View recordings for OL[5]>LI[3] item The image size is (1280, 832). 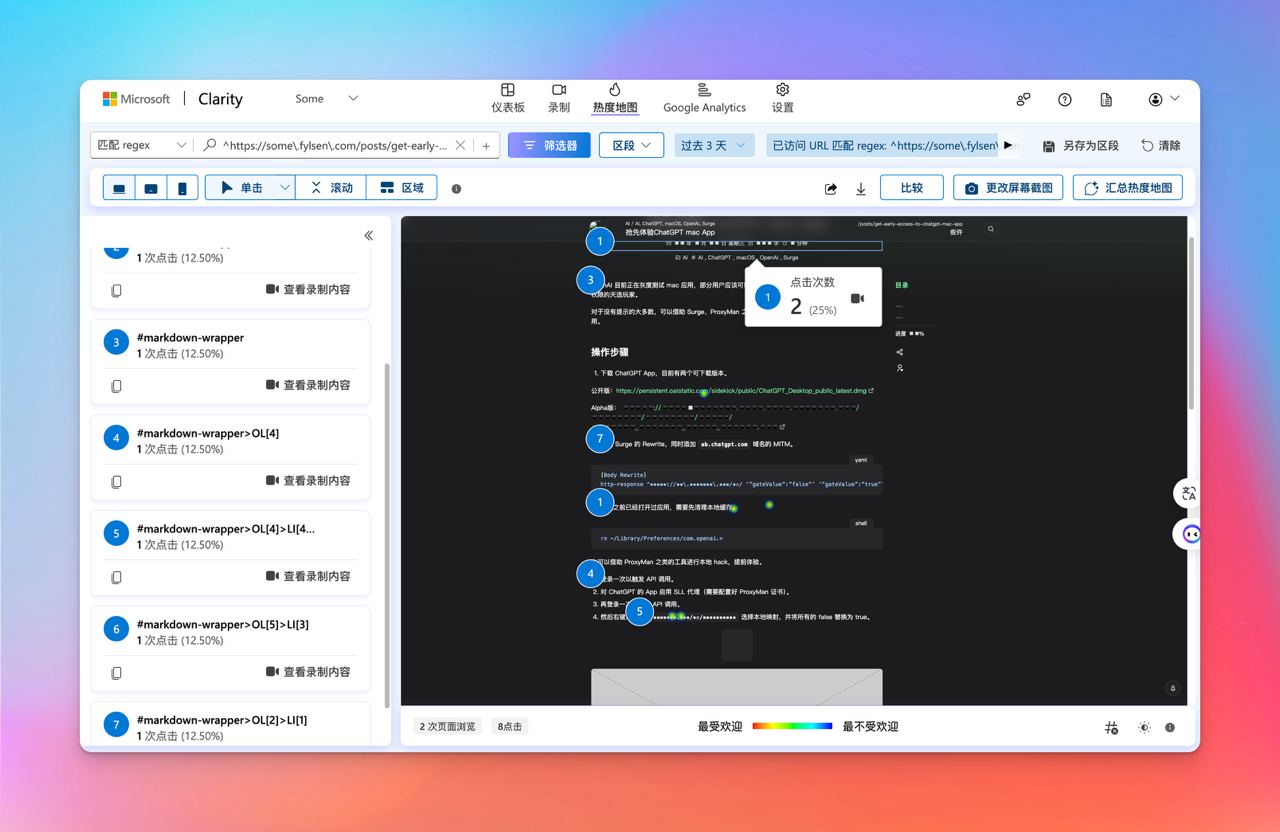[x=308, y=672]
